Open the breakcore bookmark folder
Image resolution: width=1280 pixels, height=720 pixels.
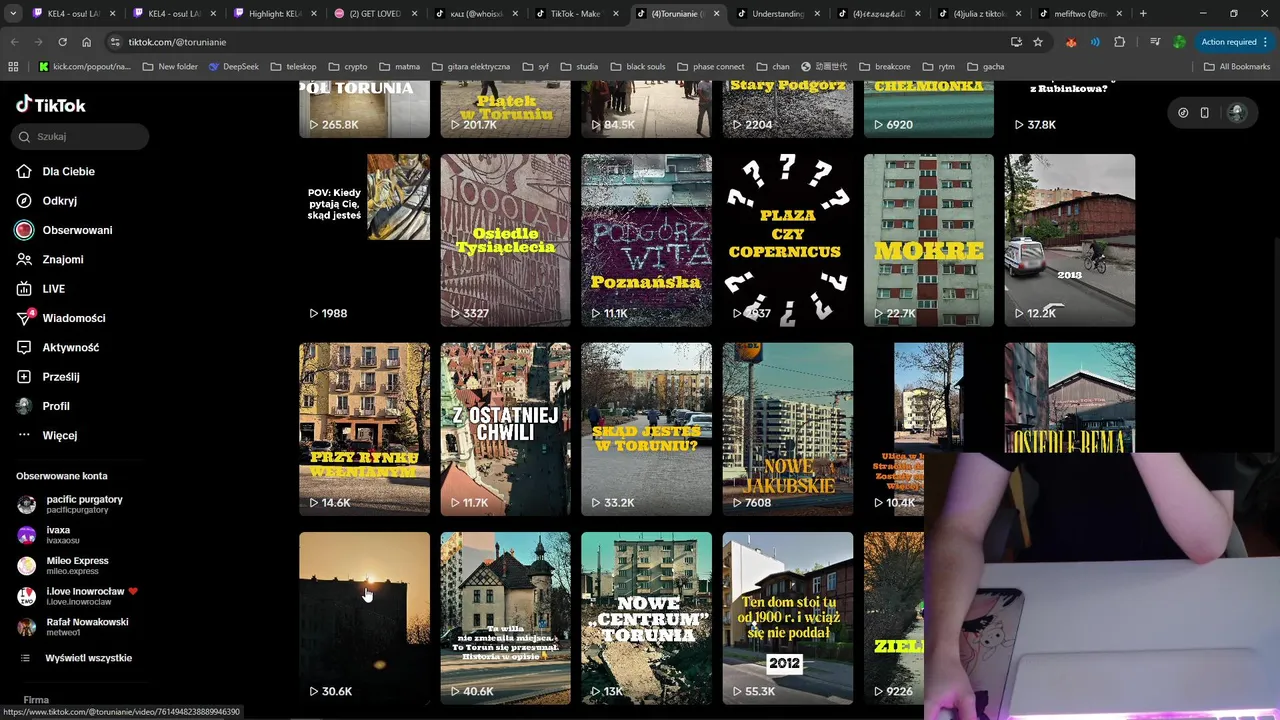[884, 66]
